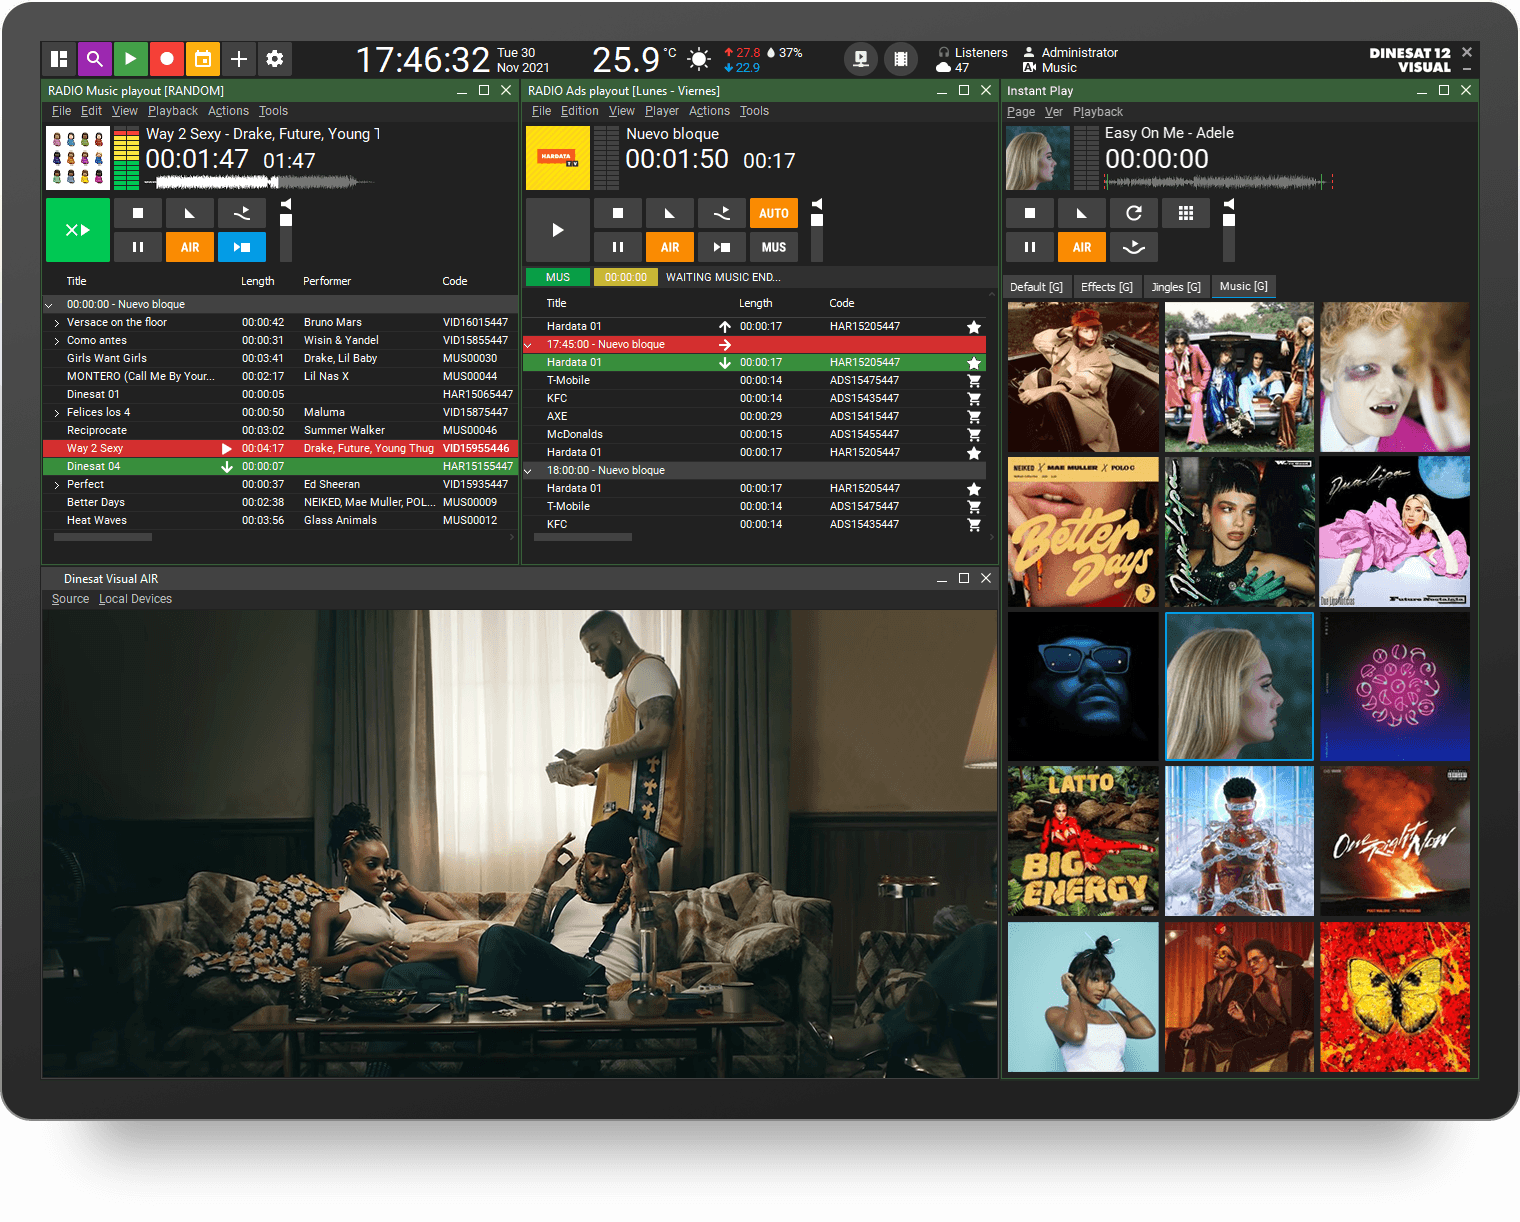Open the Playback menu in RADIO Music playout
The image size is (1520, 1222).
coord(172,111)
